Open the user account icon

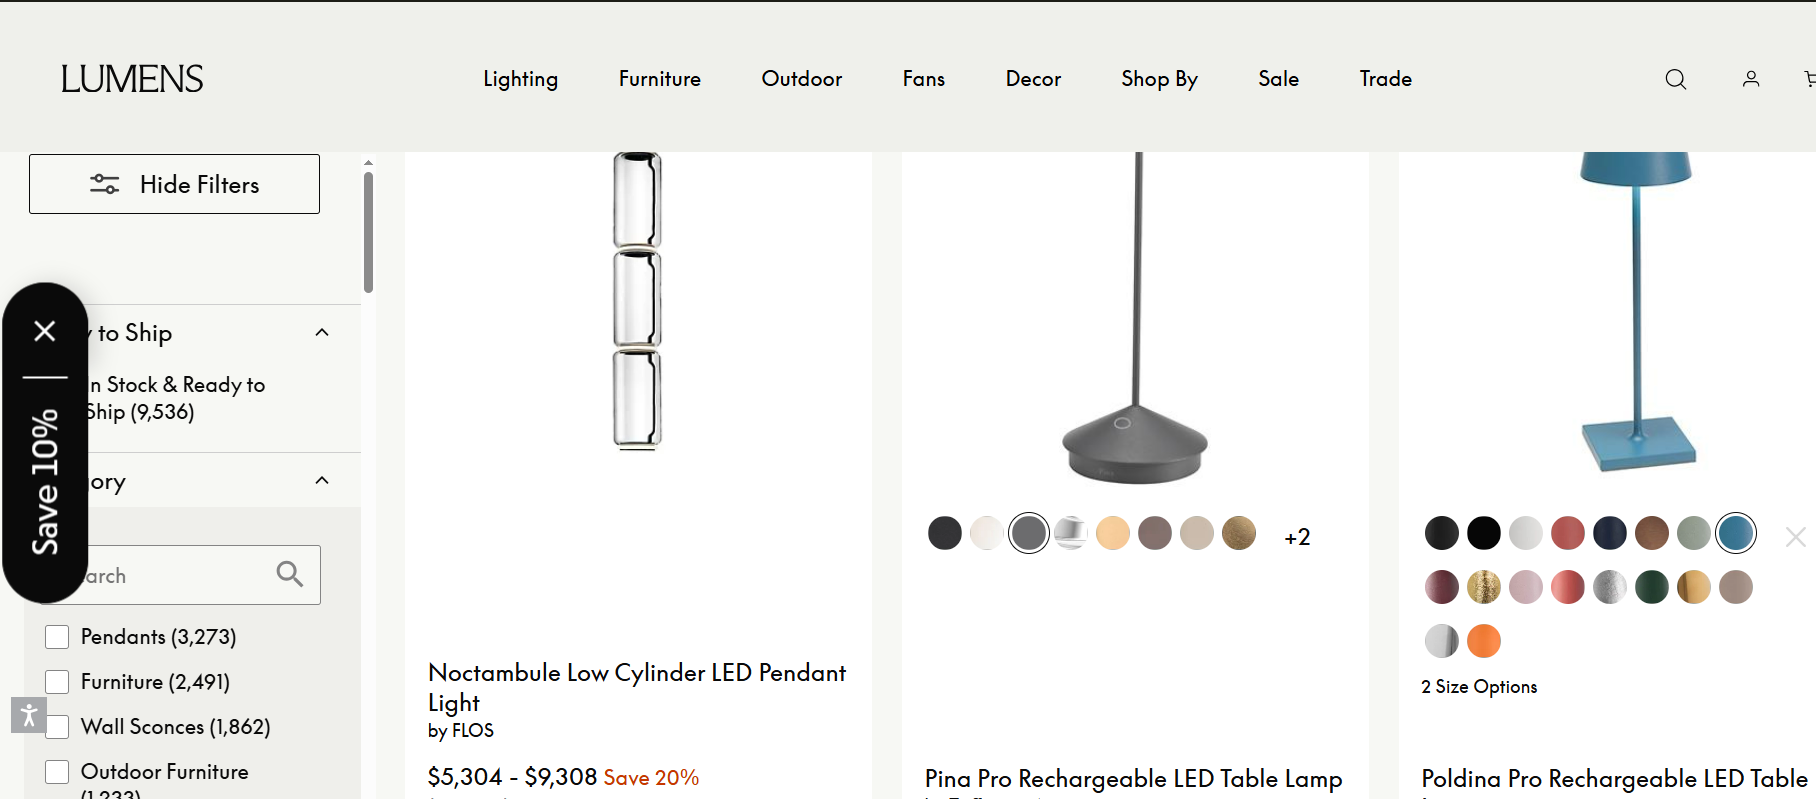[1751, 79]
